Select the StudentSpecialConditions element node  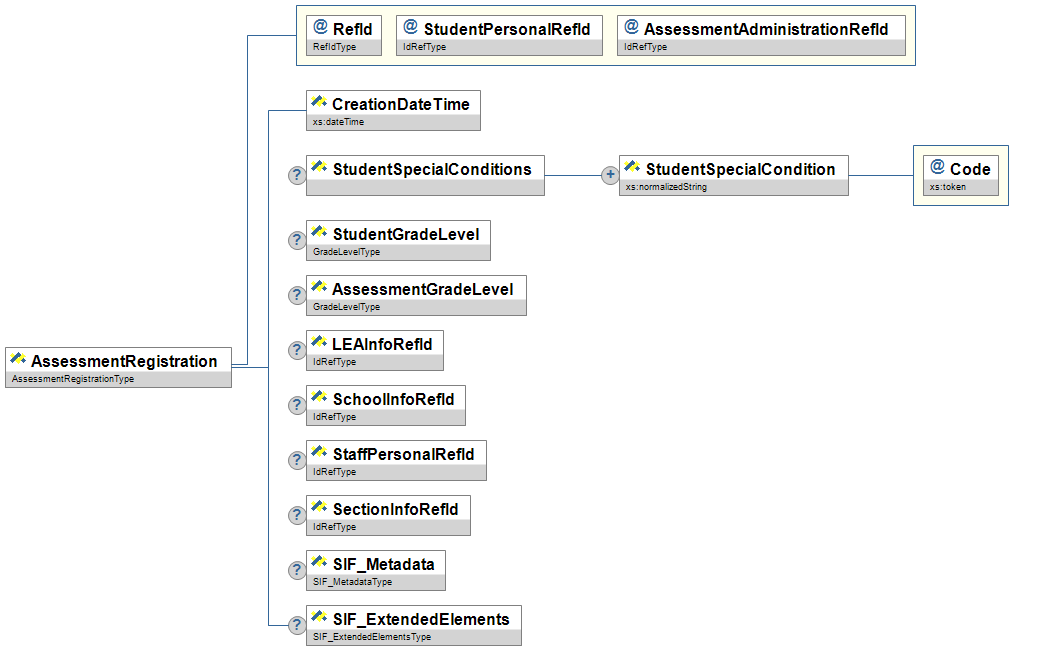431,169
